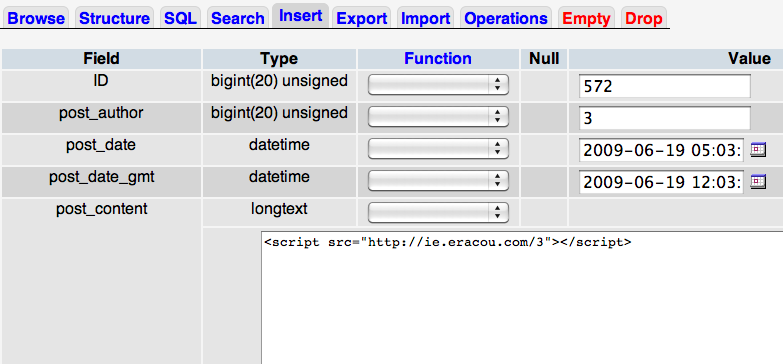This screenshot has width=783, height=364.
Task: Click the post_content field name
Action: coord(102,209)
